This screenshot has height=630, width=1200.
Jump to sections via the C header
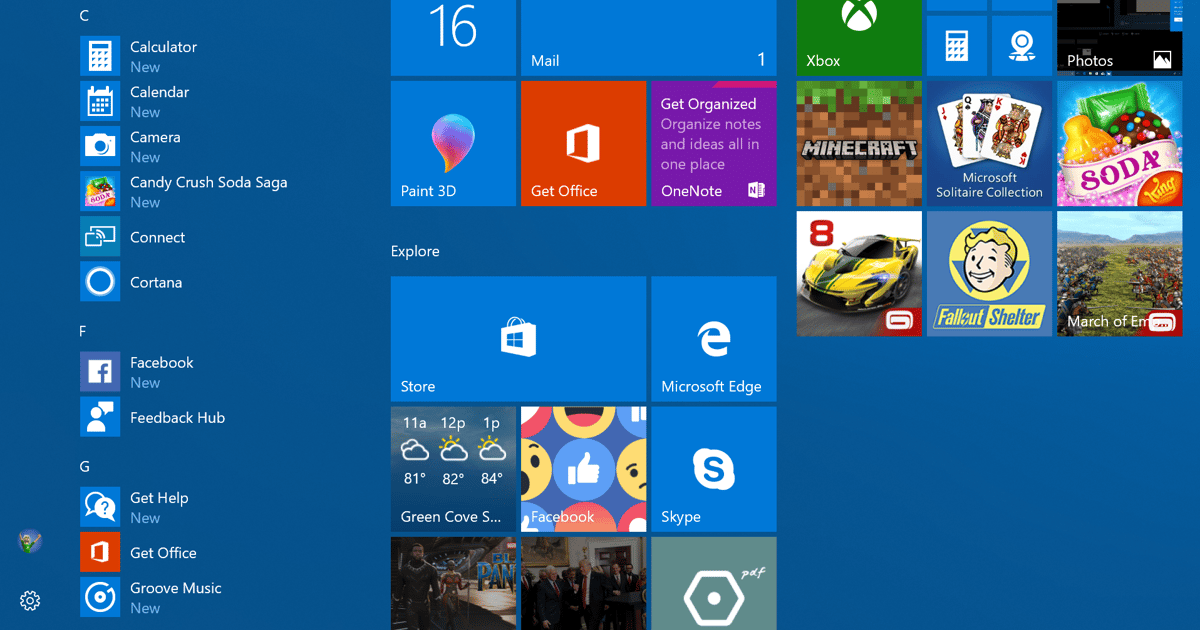point(84,16)
